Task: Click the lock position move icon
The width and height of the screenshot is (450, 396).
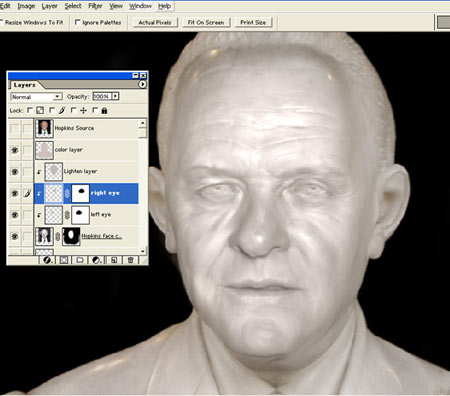Action: 83,110
